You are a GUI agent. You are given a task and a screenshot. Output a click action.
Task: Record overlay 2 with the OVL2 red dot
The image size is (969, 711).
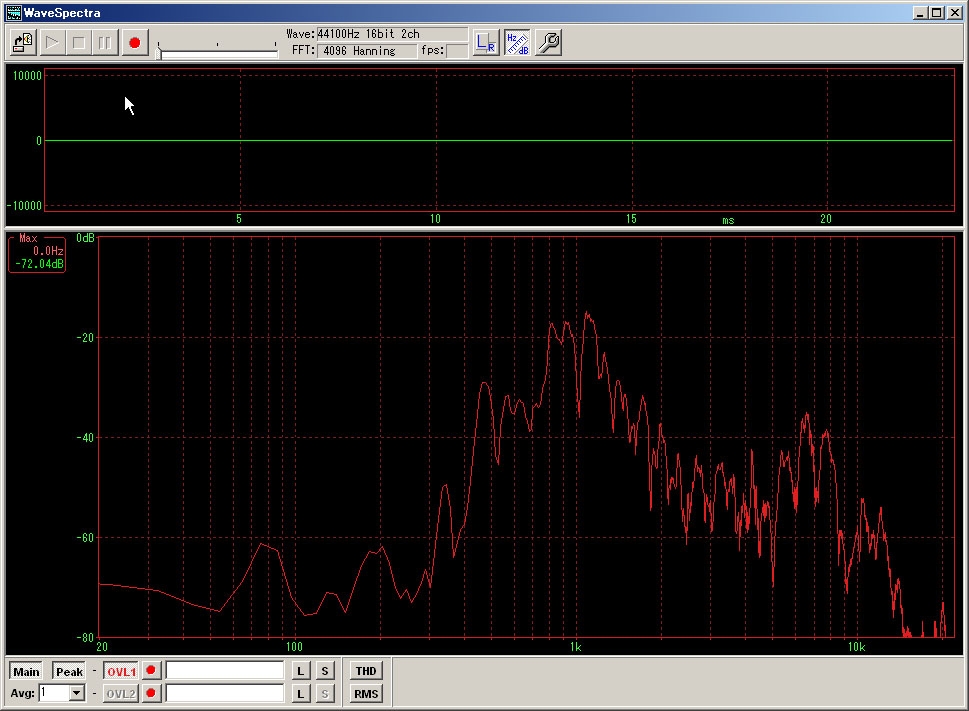151,693
